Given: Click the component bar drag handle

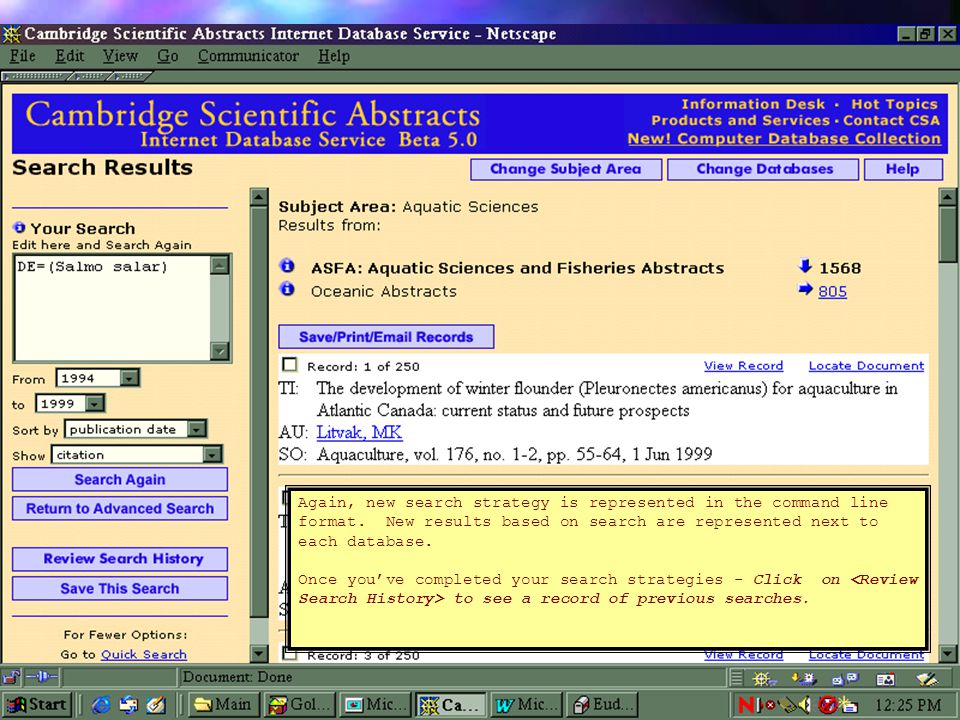Looking at the screenshot, I should 737,678.
